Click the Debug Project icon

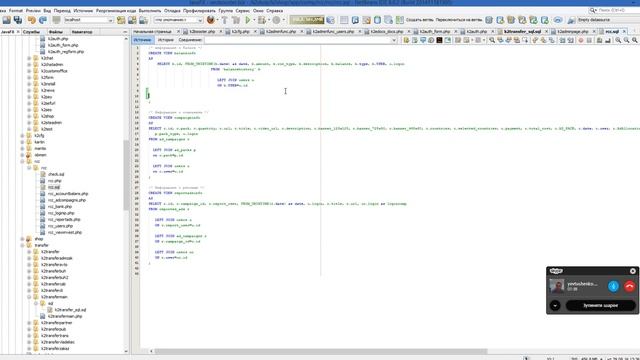coord(262,20)
